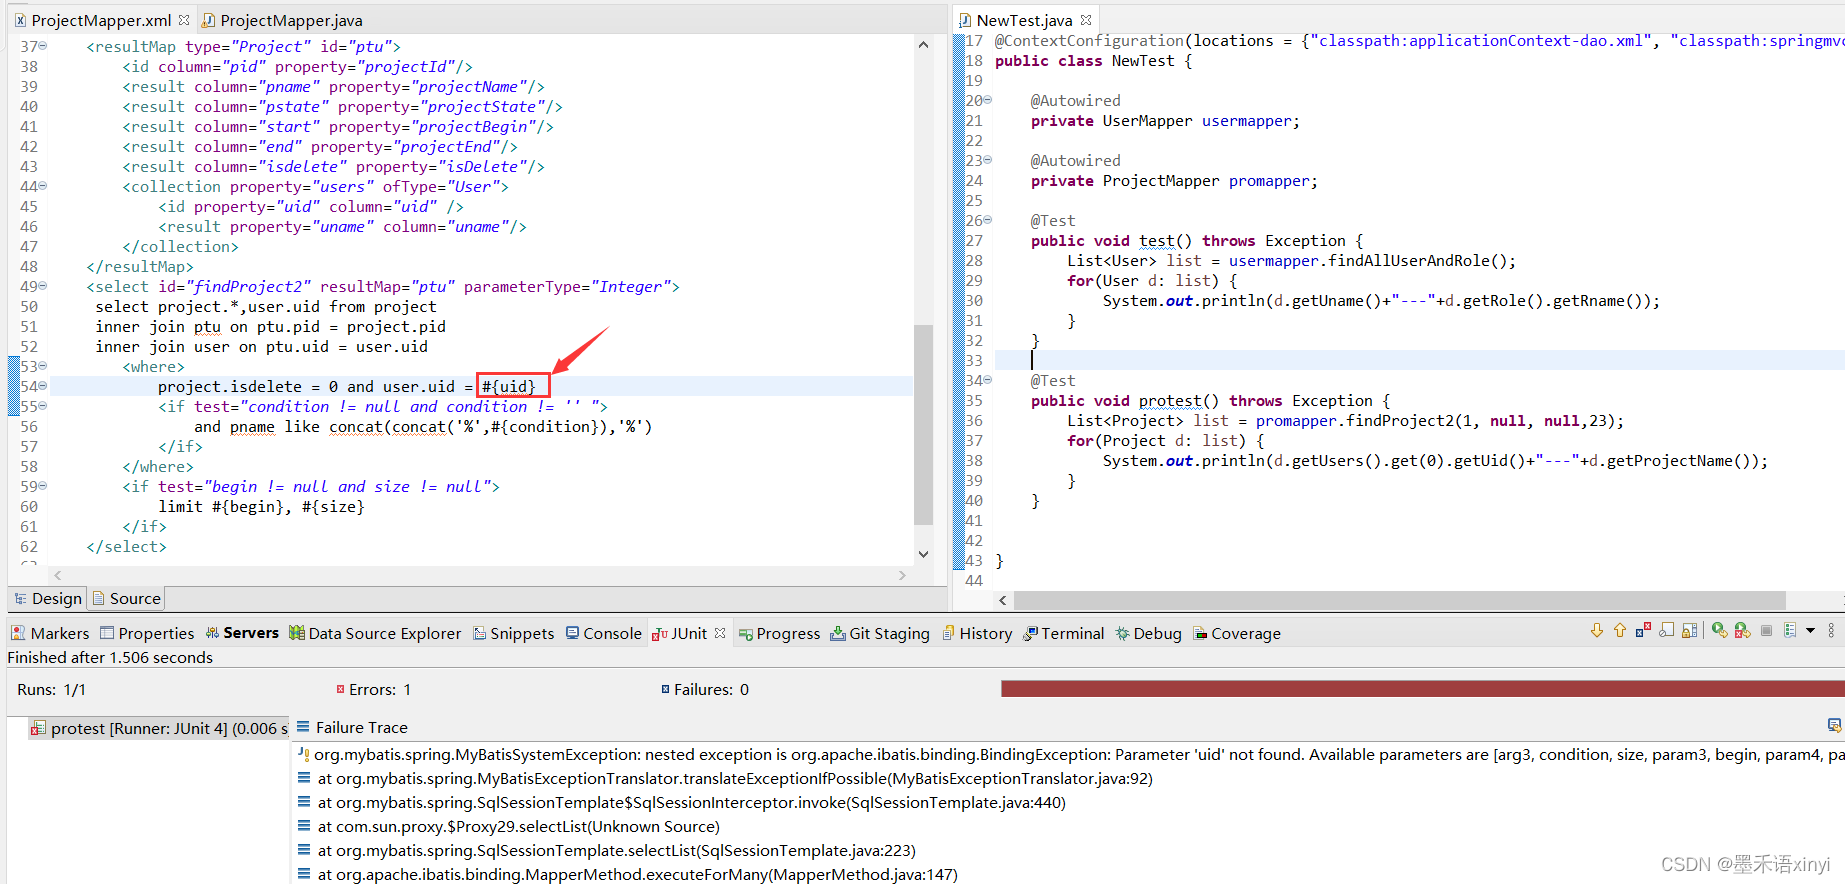Collapse the collection block at line 44
Viewport: 1845px width, 884px height.
coord(42,186)
